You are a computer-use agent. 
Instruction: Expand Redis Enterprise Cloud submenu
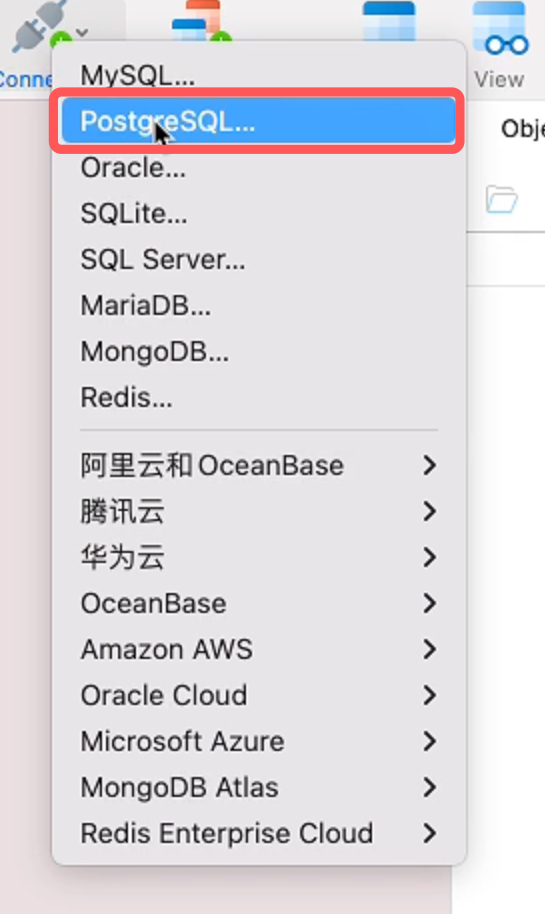[x=259, y=834]
